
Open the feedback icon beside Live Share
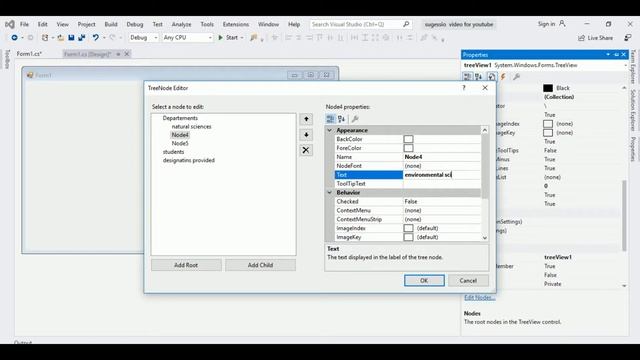[x=628, y=38]
